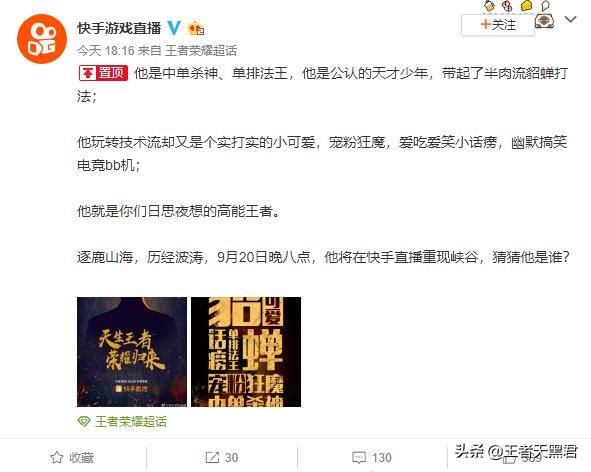Open the Kuaishou orange avatar profile picture
This screenshot has height=472, width=591.
pos(42,39)
